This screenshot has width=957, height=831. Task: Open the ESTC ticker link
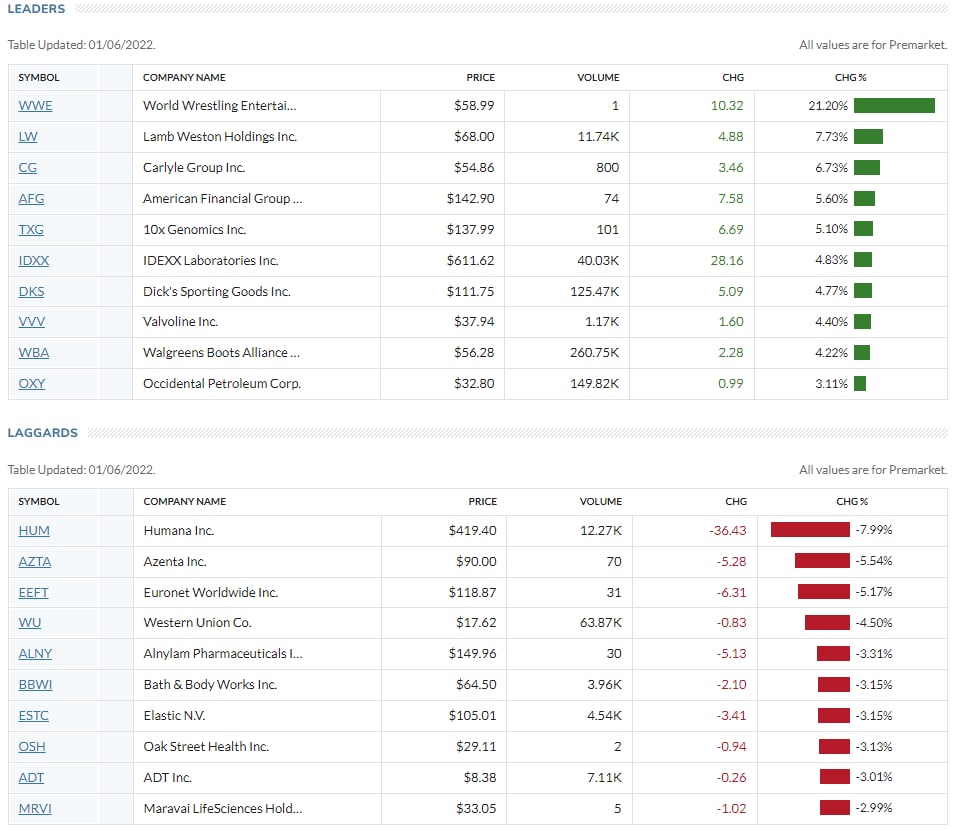33,716
